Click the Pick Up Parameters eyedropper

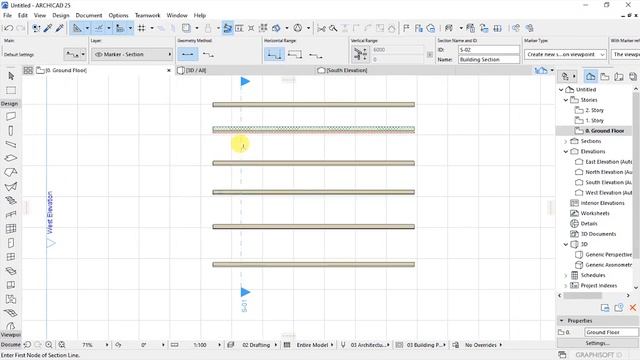click(48, 28)
